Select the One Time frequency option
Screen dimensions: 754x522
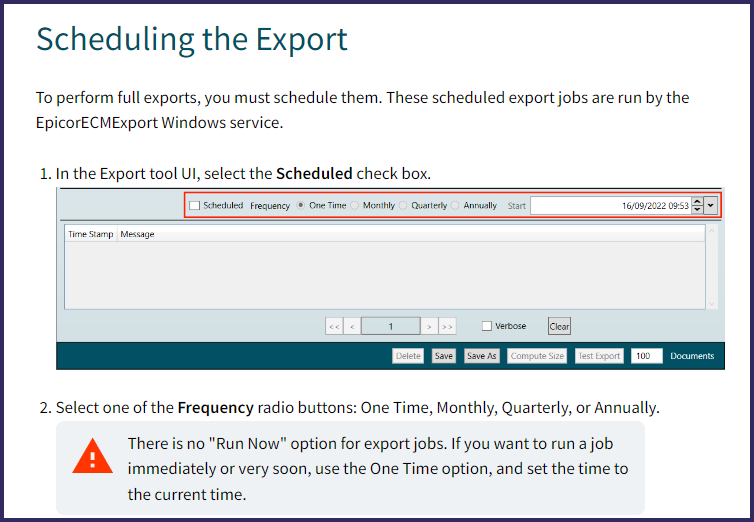click(302, 205)
